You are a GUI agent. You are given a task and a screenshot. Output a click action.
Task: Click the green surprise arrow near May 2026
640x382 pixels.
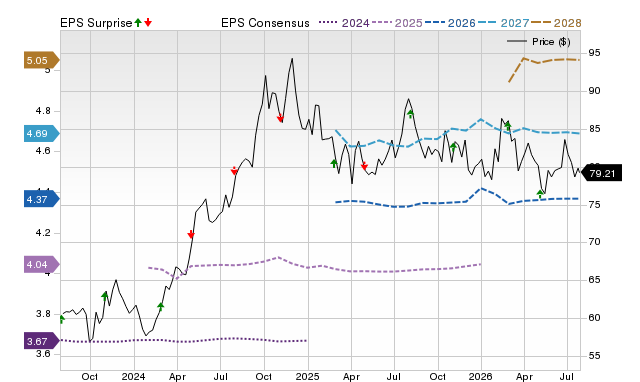540,193
